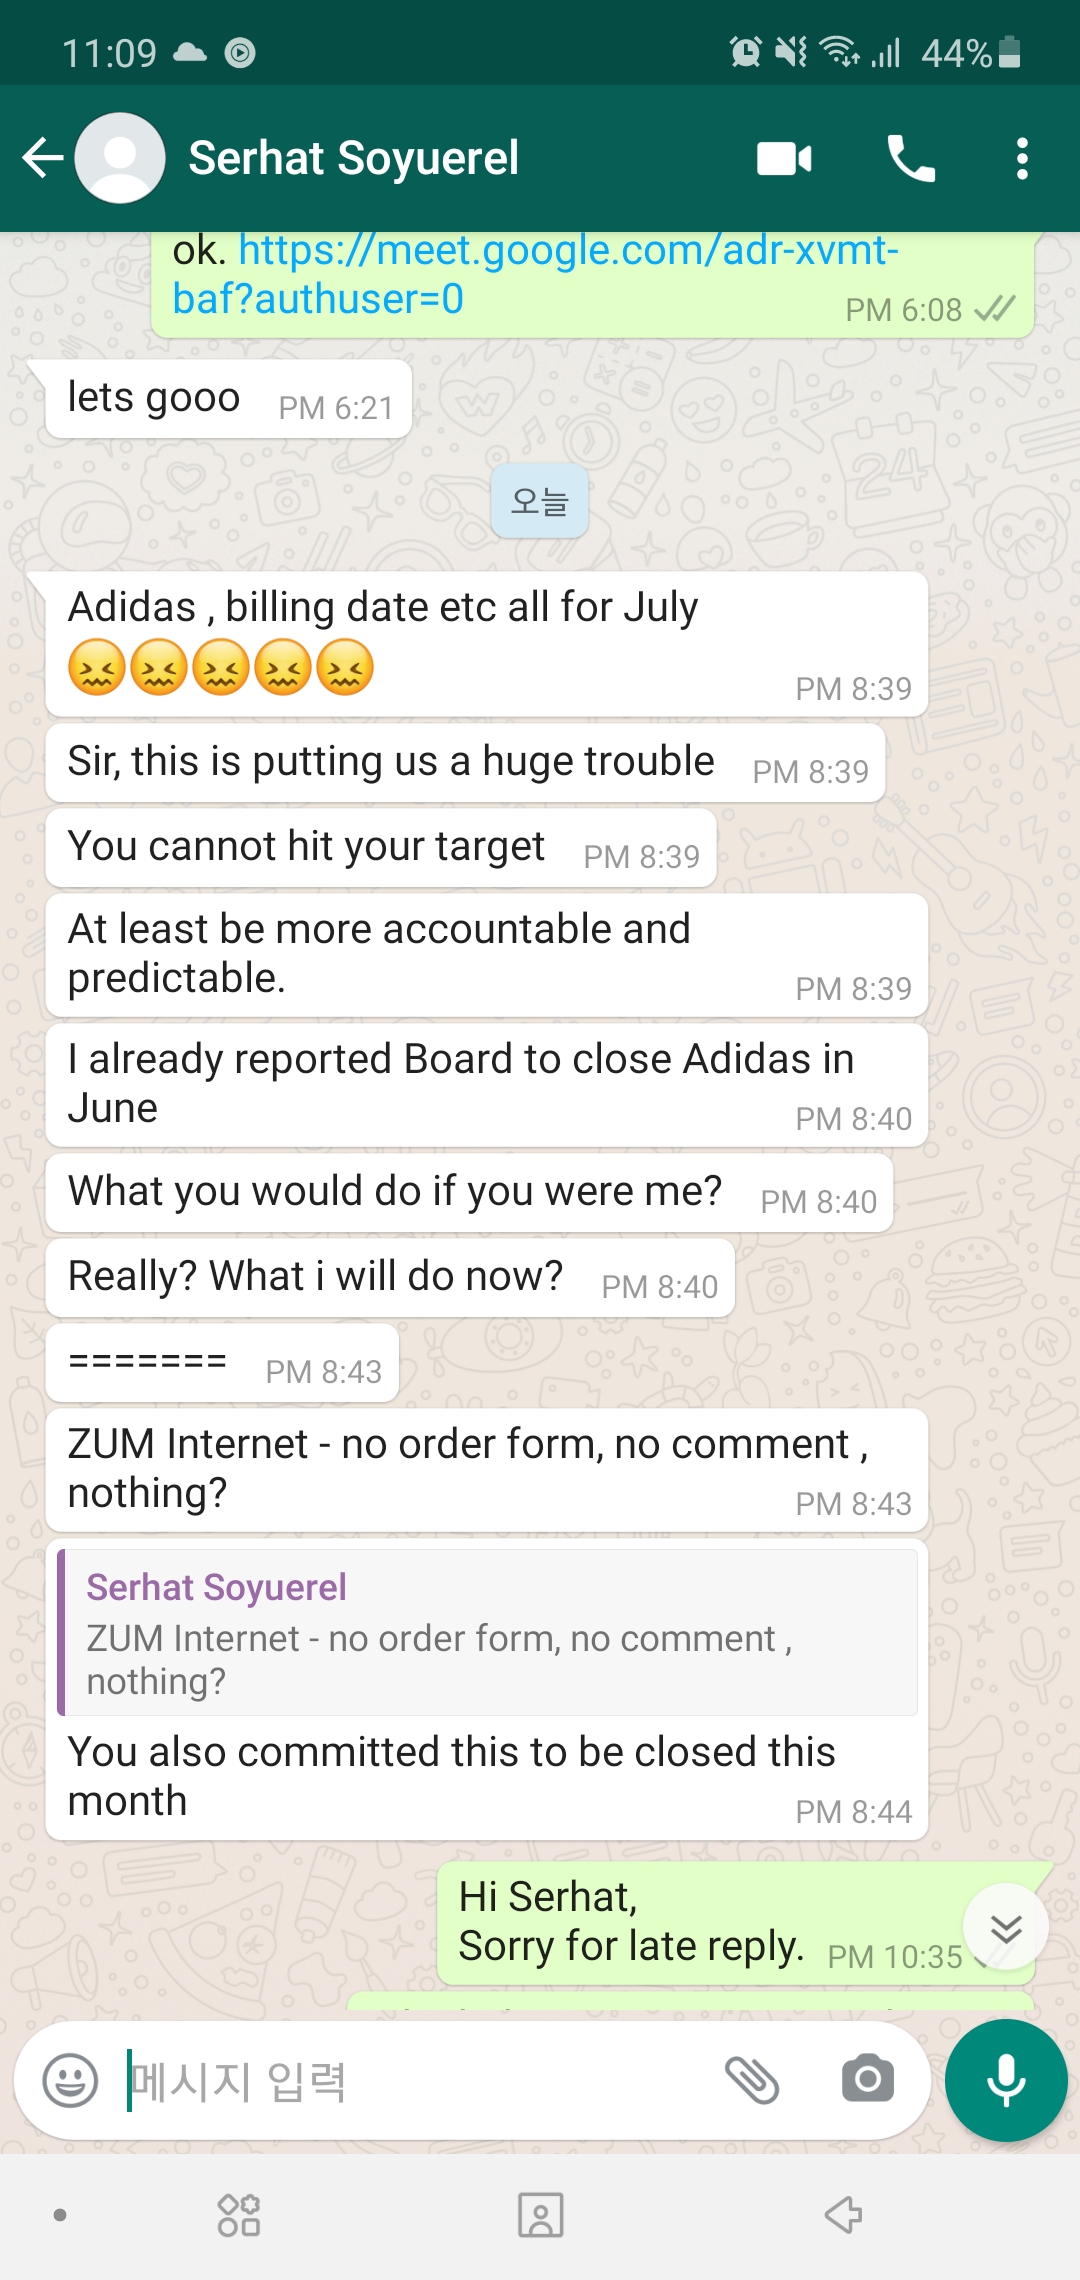Jump to latest messages with down chevrons
This screenshot has width=1080, height=2280.
1005,1927
